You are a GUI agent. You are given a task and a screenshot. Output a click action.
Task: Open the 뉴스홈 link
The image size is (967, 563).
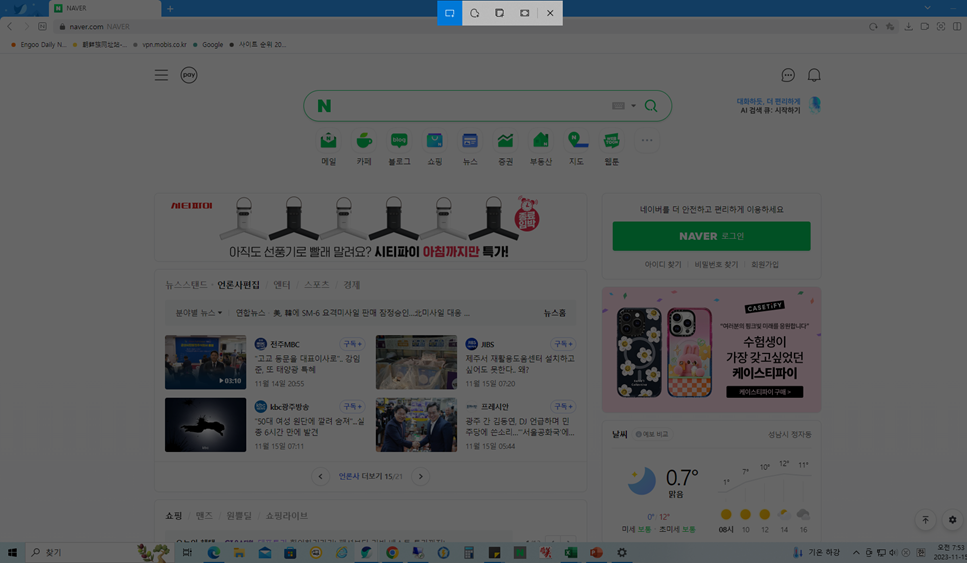[x=554, y=313]
